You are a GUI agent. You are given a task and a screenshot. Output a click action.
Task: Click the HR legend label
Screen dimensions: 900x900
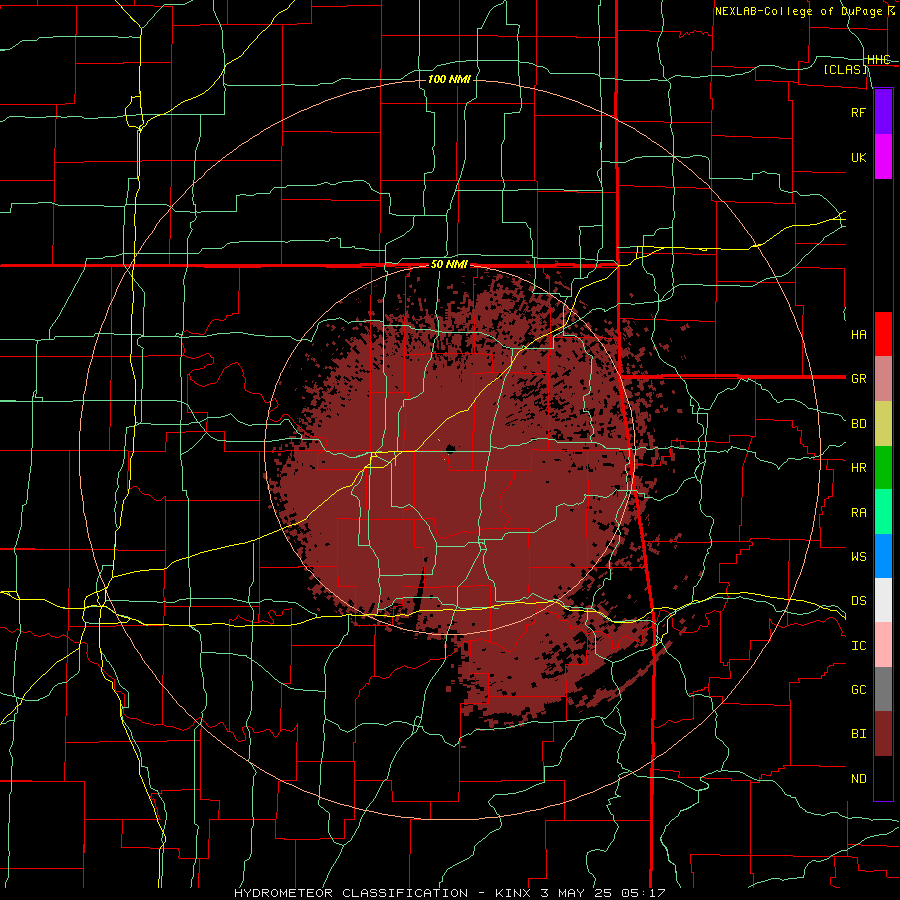point(858,468)
